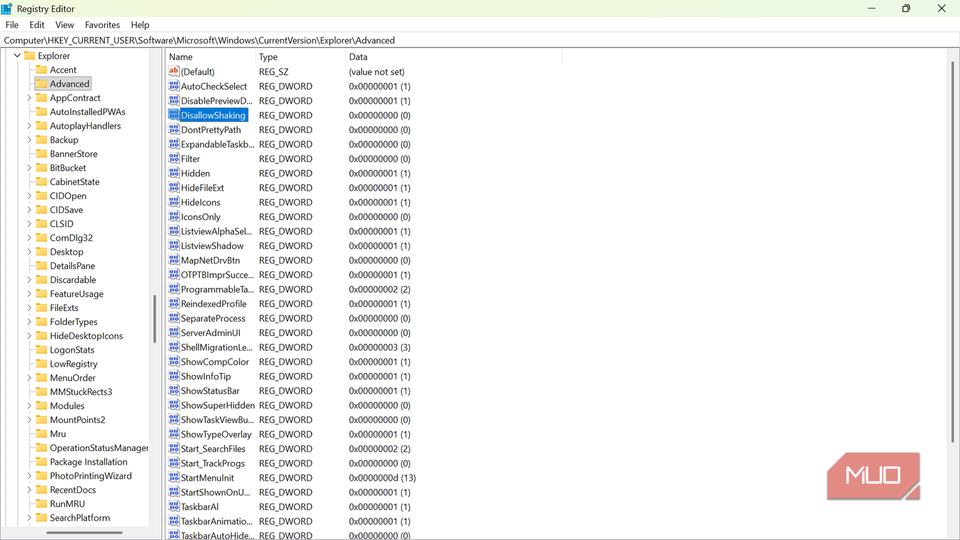Click the DWORD icon beside SeparateProcess

[x=174, y=318]
